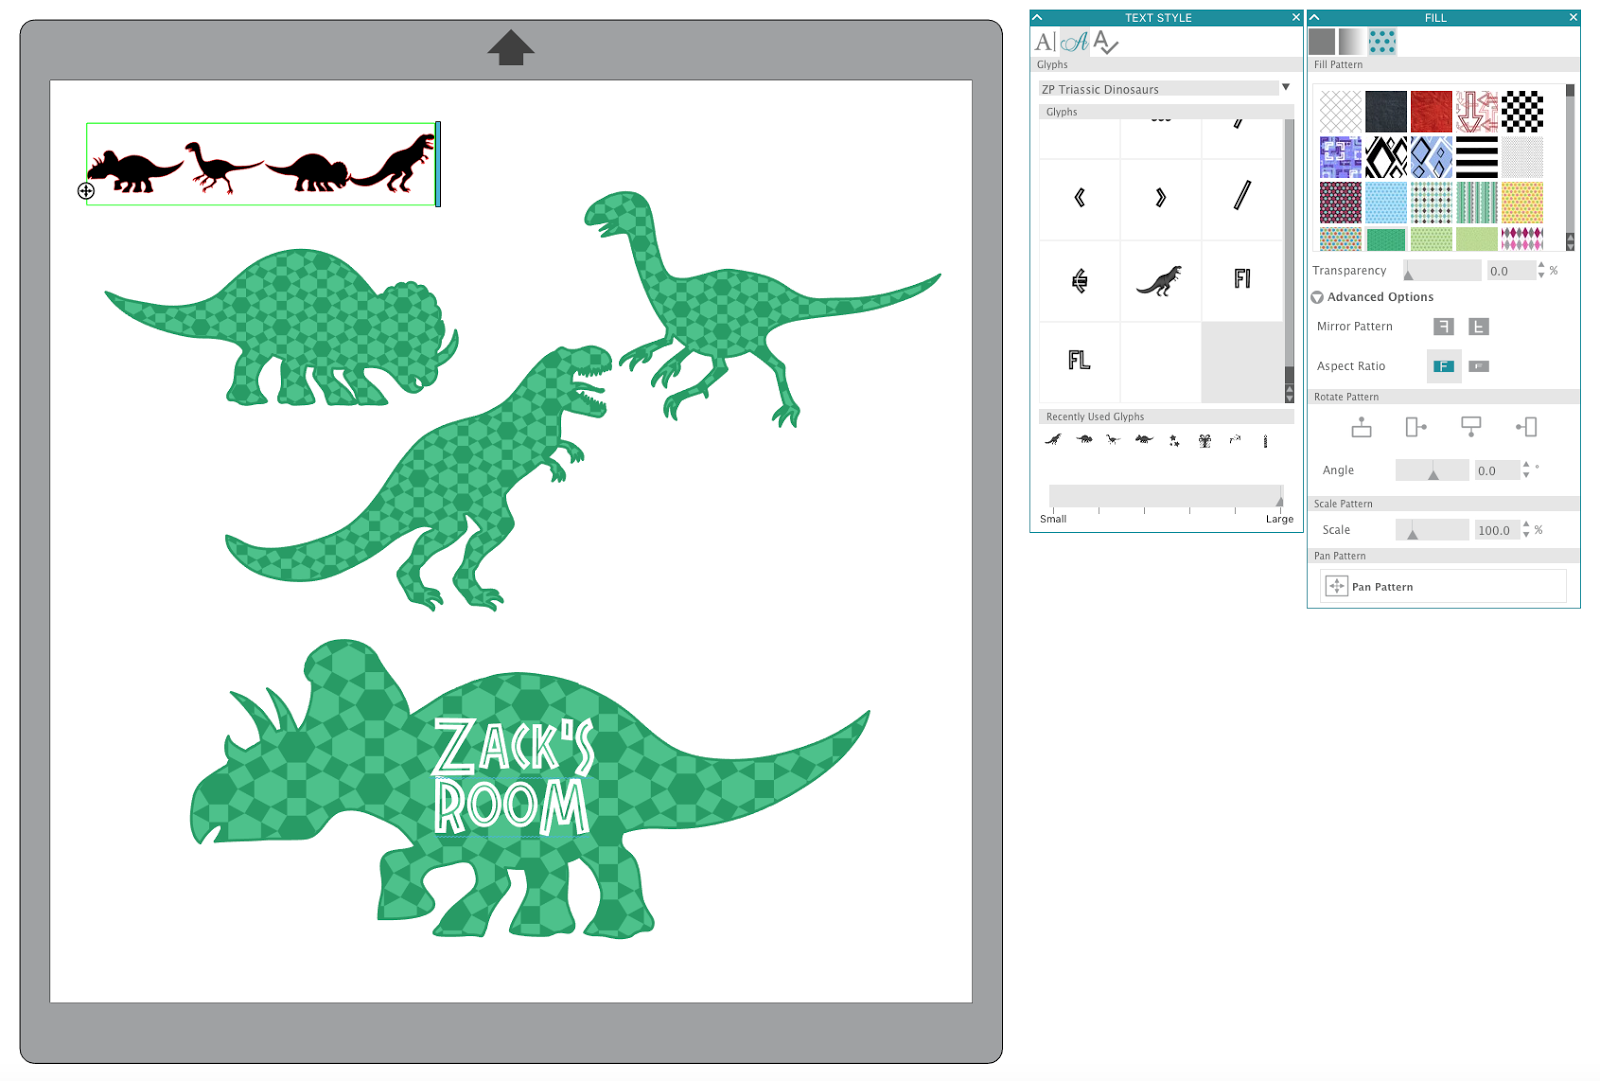1600x1081 pixels.
Task: Collapse the Fill panel with its chevron
Action: point(1314,17)
